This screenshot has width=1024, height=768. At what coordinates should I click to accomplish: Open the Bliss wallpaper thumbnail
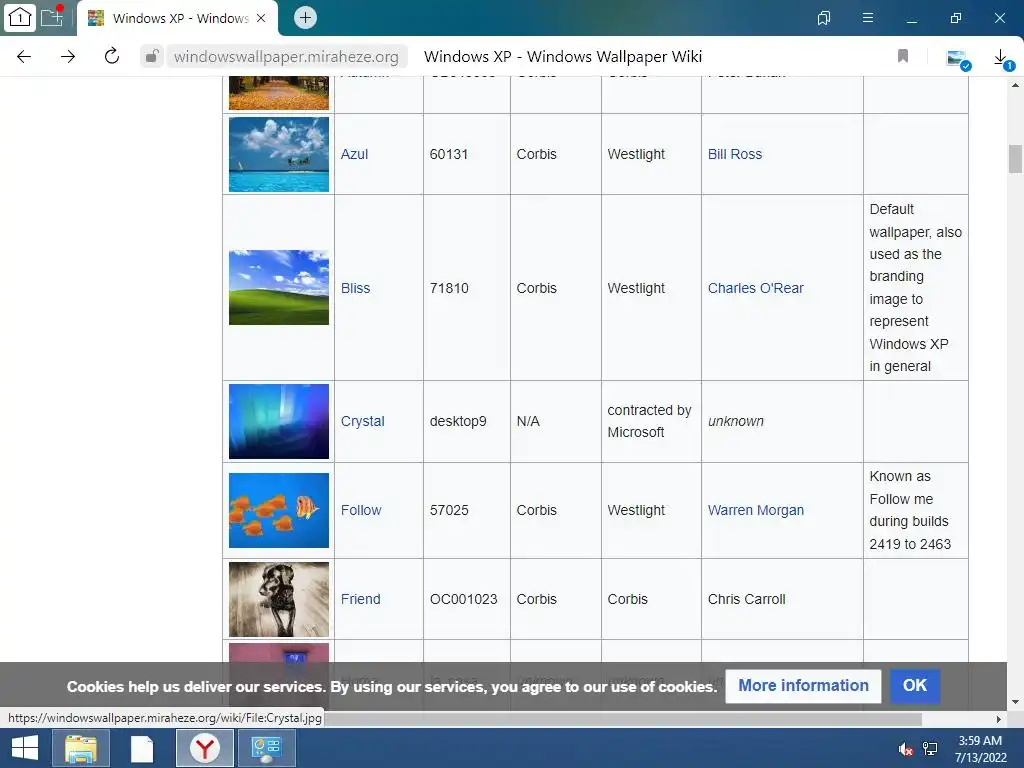pos(279,287)
